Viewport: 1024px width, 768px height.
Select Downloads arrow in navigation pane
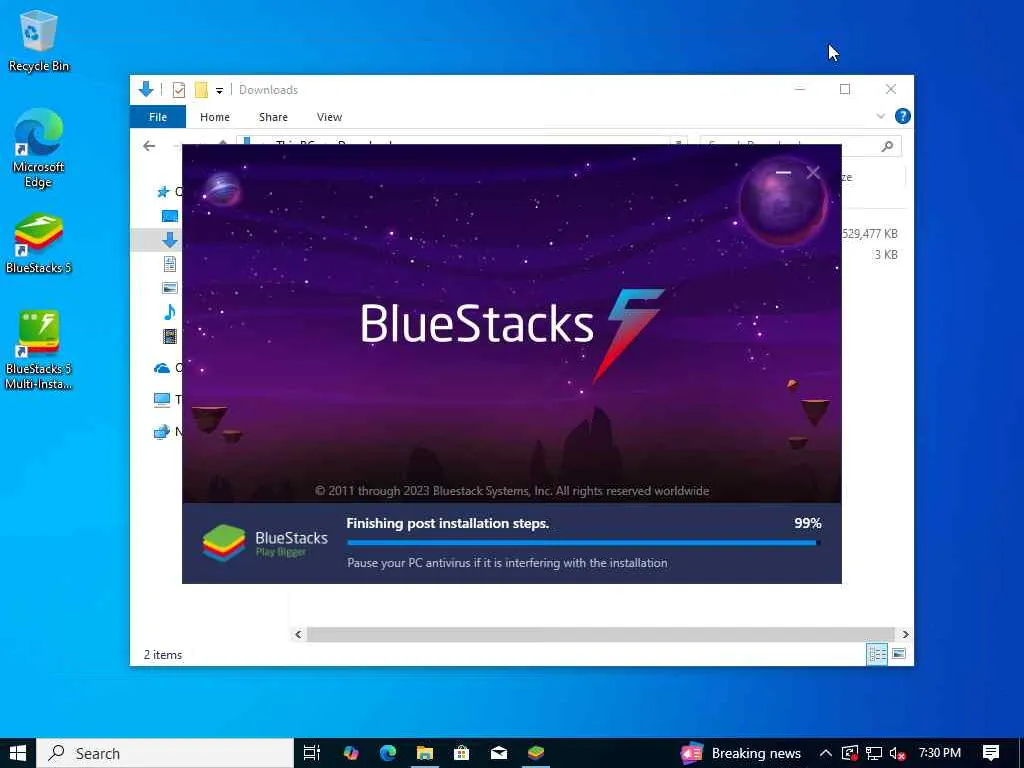click(x=170, y=240)
